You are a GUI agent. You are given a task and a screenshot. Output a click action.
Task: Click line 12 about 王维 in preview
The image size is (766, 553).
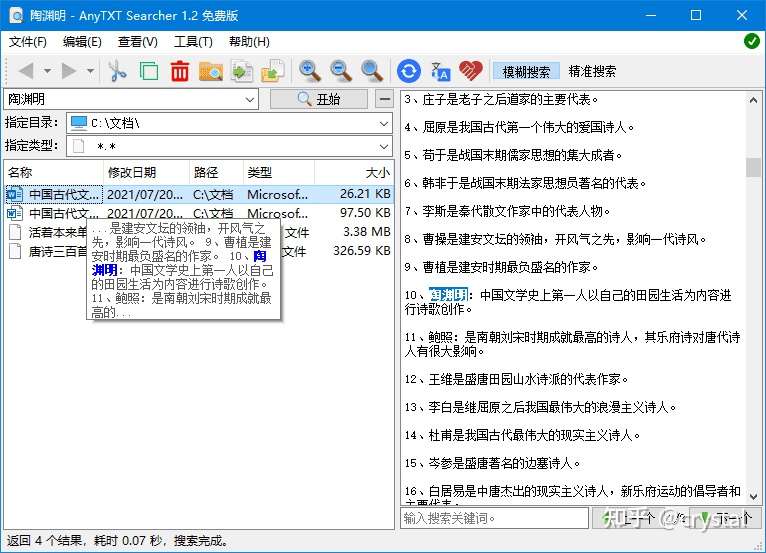[516, 379]
